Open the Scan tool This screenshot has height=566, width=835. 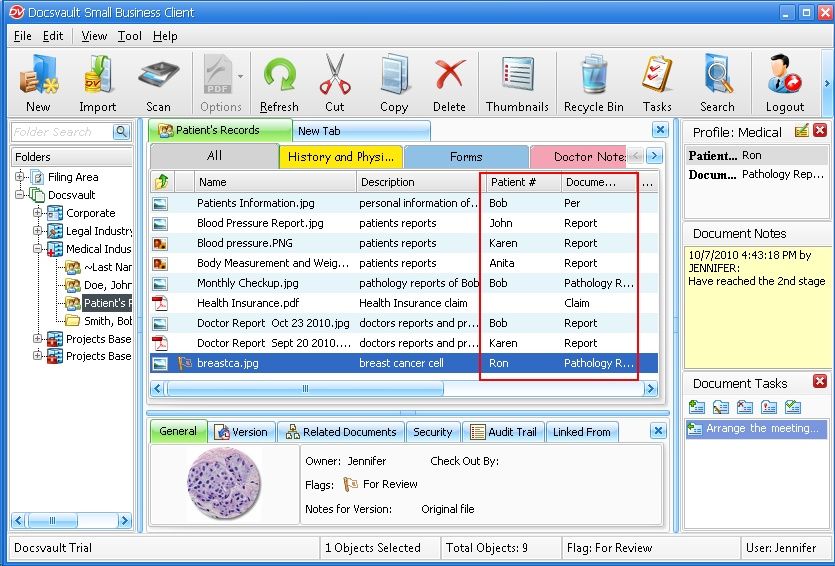pyautogui.click(x=158, y=84)
